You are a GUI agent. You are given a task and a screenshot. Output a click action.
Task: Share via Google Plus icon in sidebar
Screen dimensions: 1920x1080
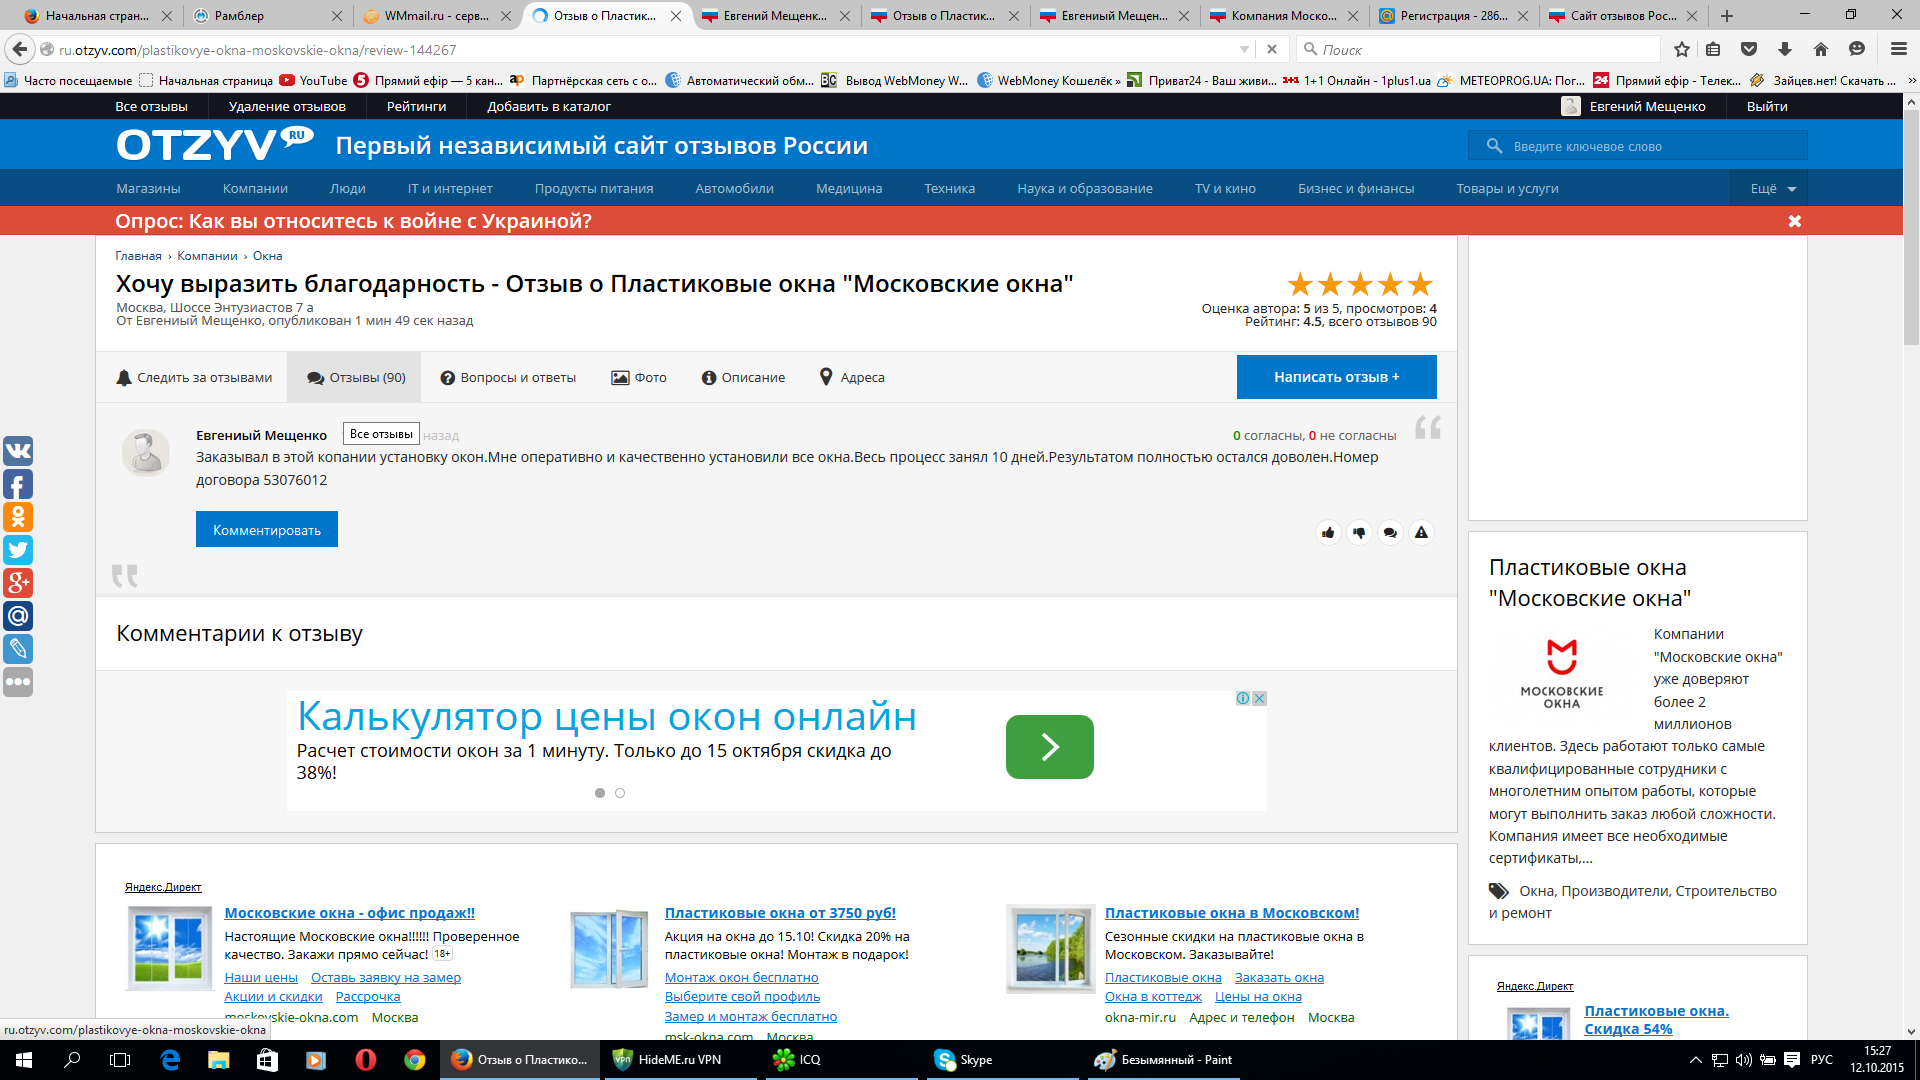click(18, 583)
